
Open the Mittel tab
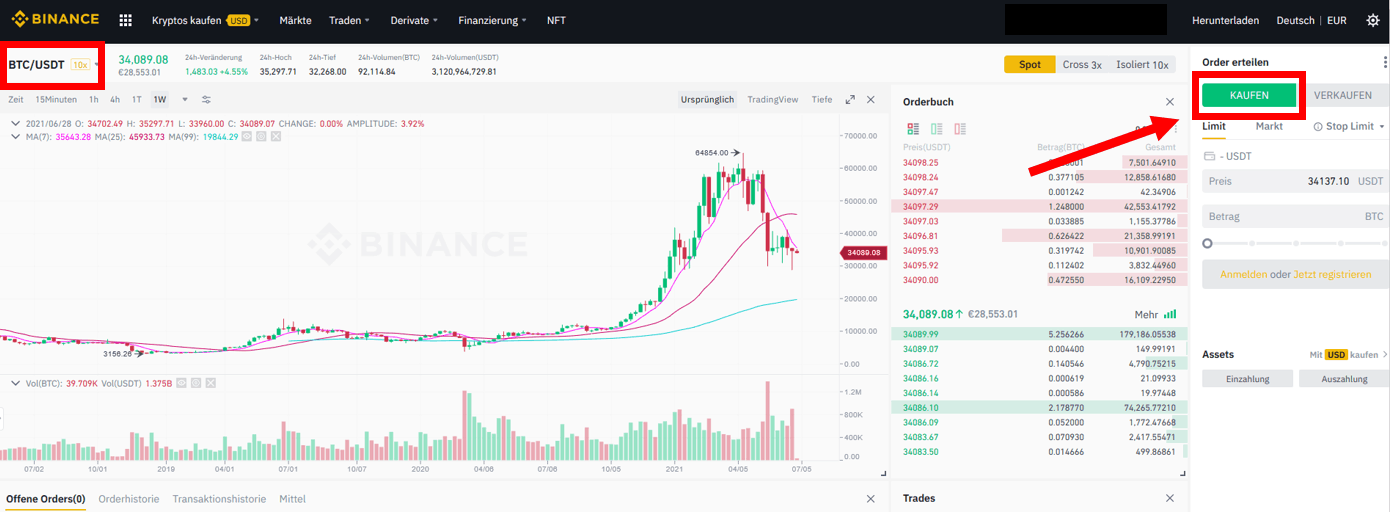[293, 498]
